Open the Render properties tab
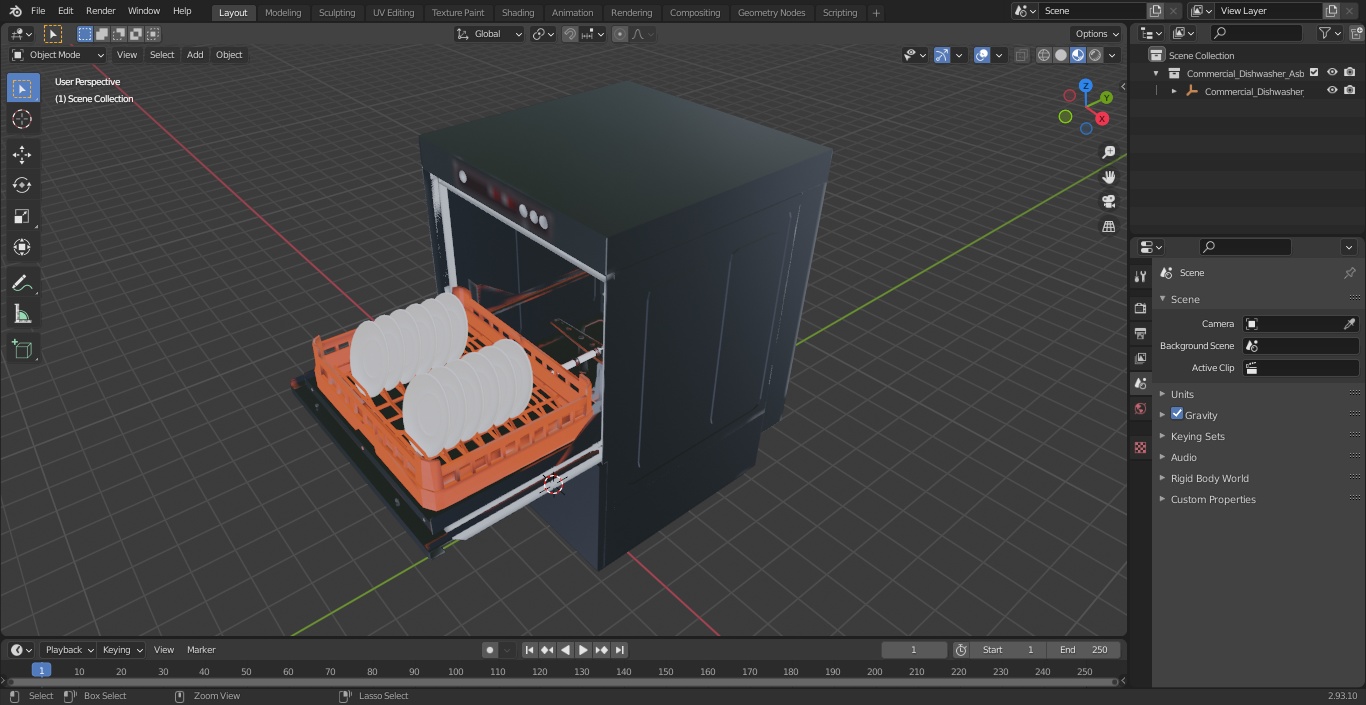This screenshot has width=1366, height=705. click(x=1140, y=308)
